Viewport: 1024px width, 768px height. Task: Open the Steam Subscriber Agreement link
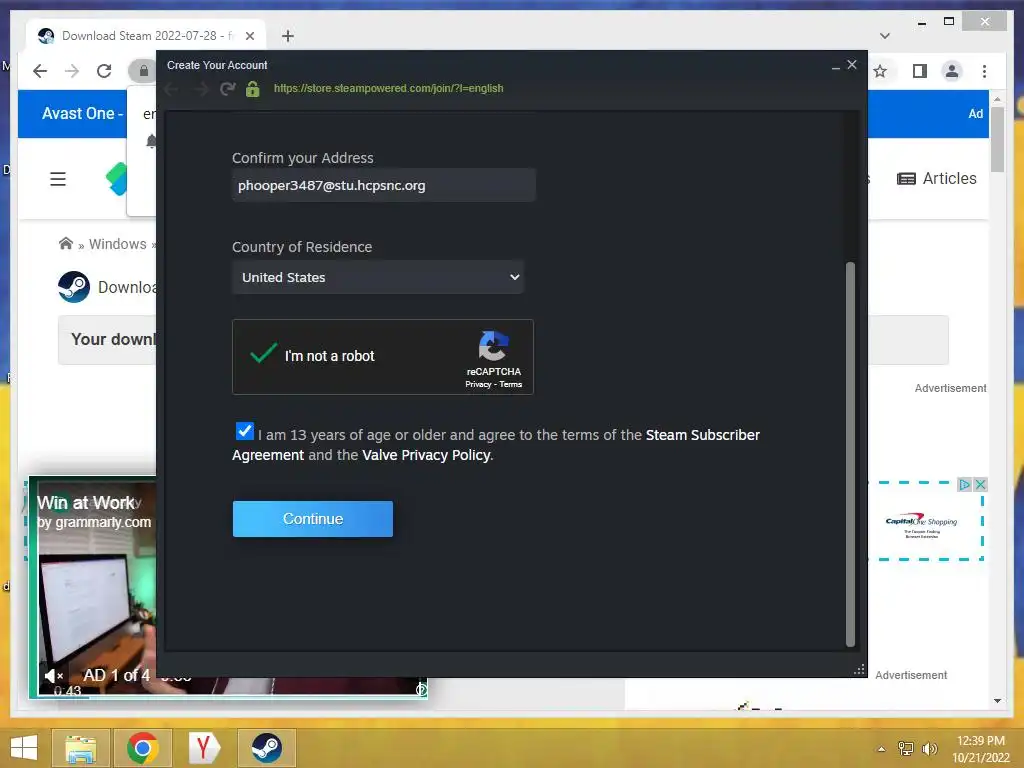point(702,435)
